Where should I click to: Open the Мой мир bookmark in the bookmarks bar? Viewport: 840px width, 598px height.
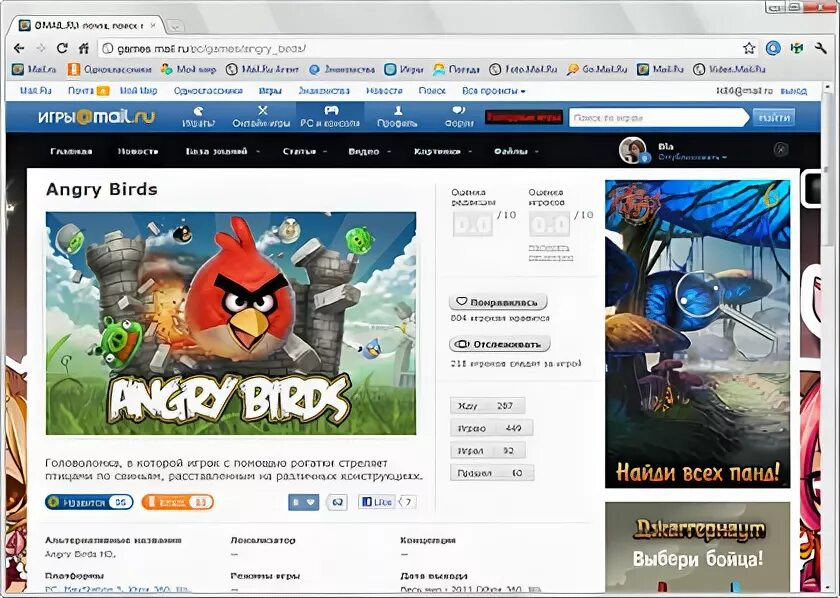188,69
